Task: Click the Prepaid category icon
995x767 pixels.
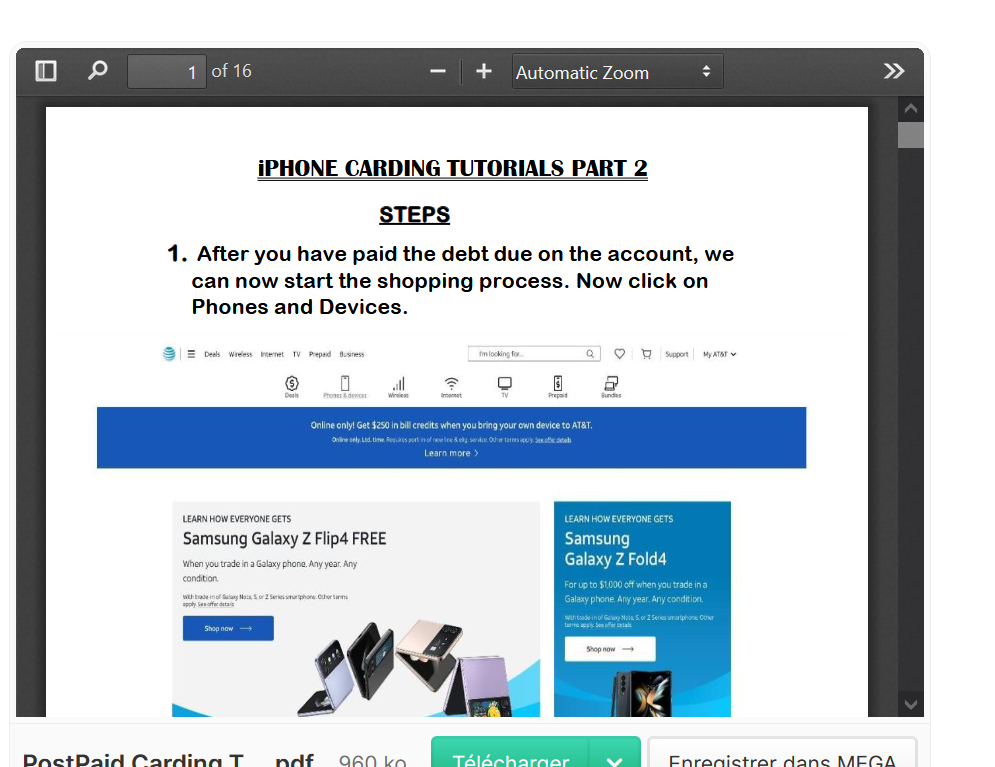Action: click(x=558, y=385)
